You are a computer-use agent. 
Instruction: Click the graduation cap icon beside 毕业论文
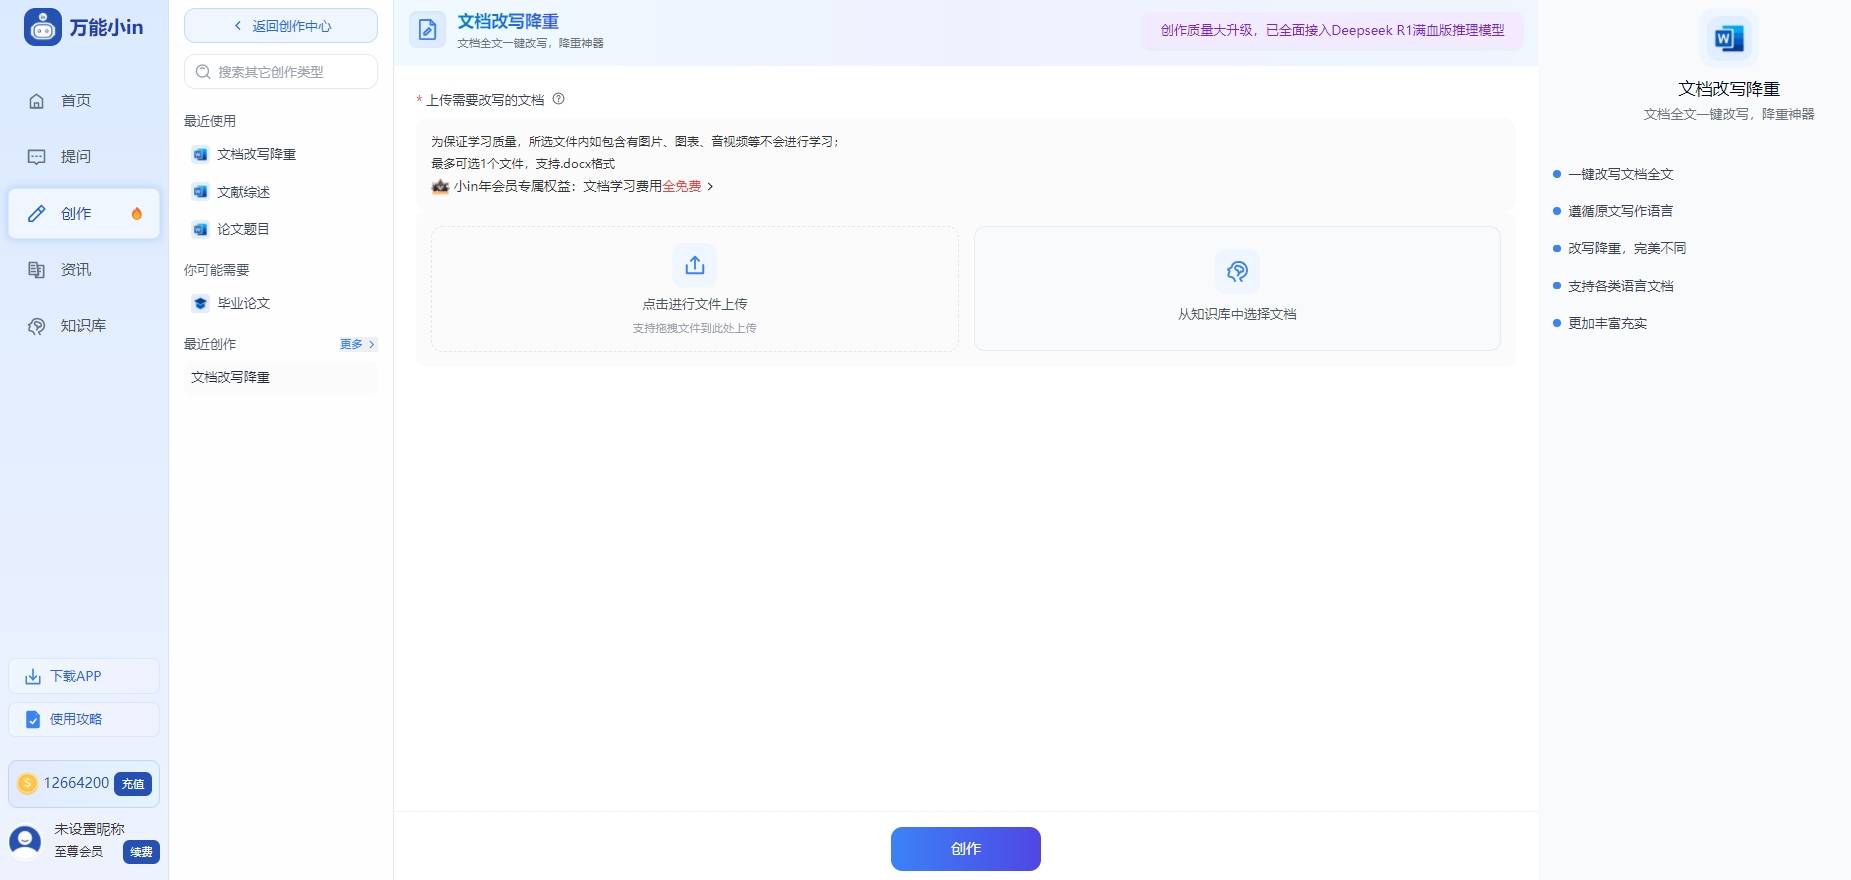click(x=200, y=303)
